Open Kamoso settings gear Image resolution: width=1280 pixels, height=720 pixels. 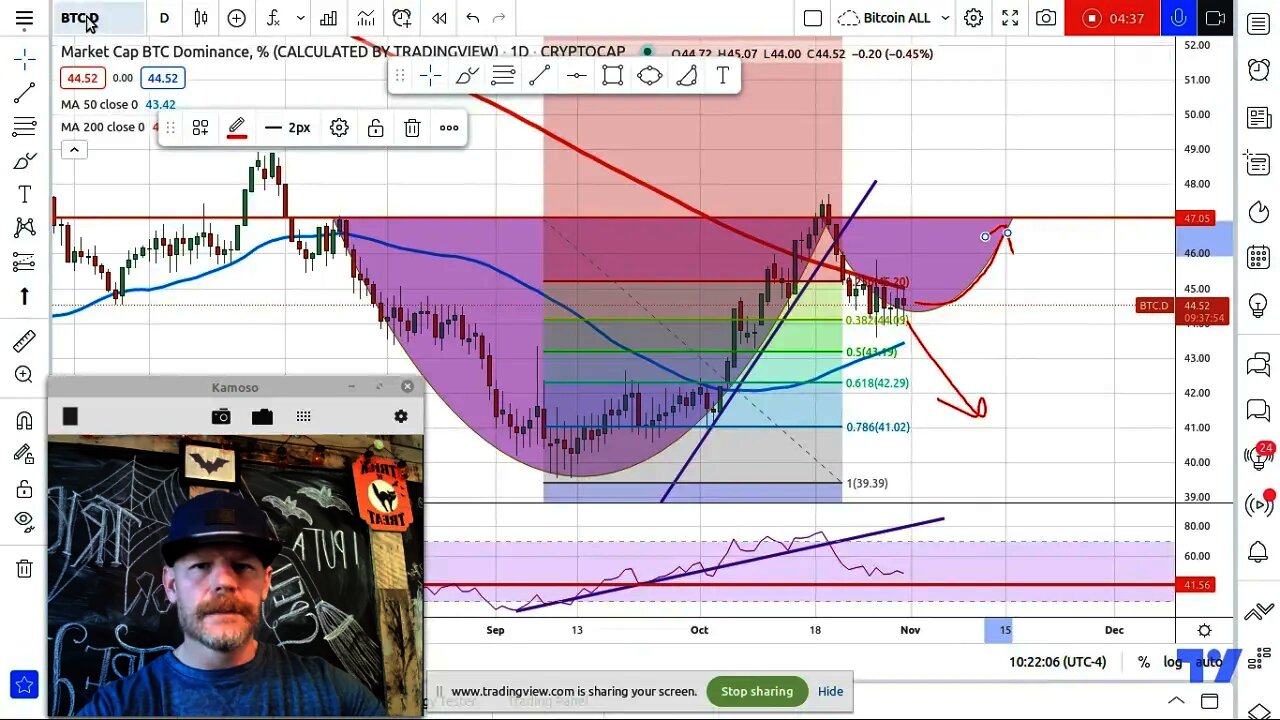click(401, 416)
